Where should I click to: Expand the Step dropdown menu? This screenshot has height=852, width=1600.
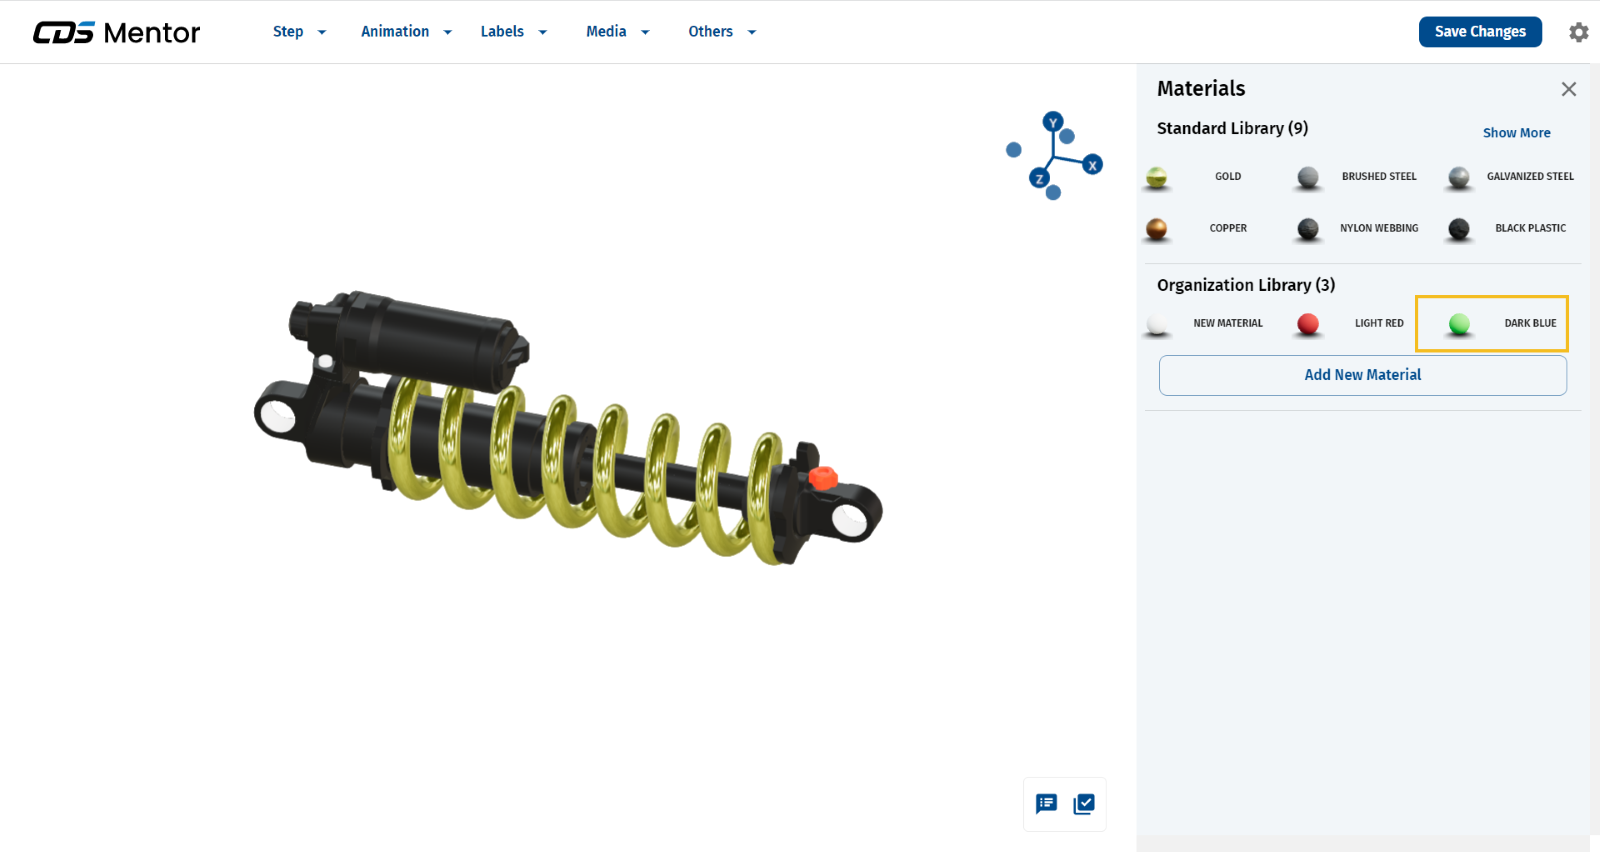click(299, 32)
